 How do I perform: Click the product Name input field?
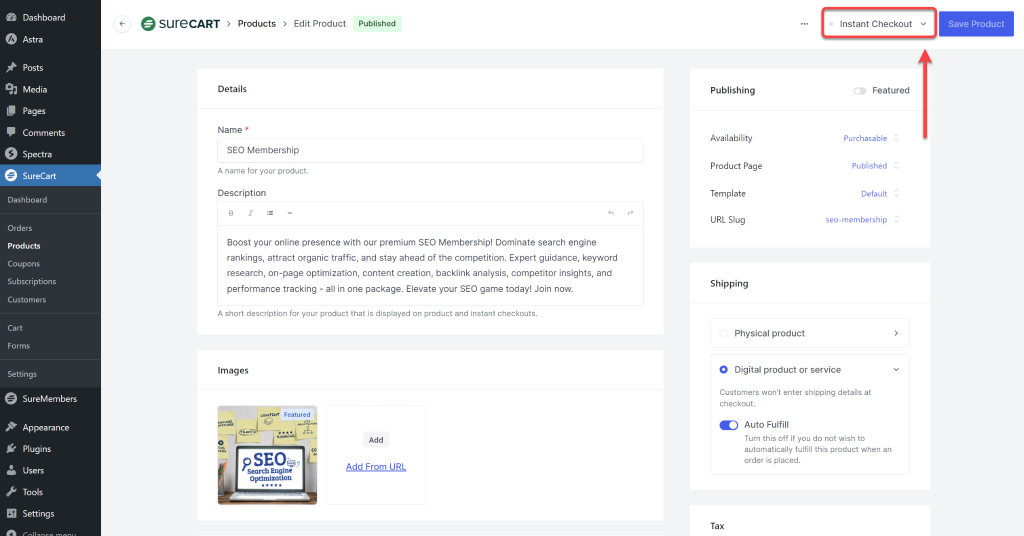pyautogui.click(x=430, y=150)
